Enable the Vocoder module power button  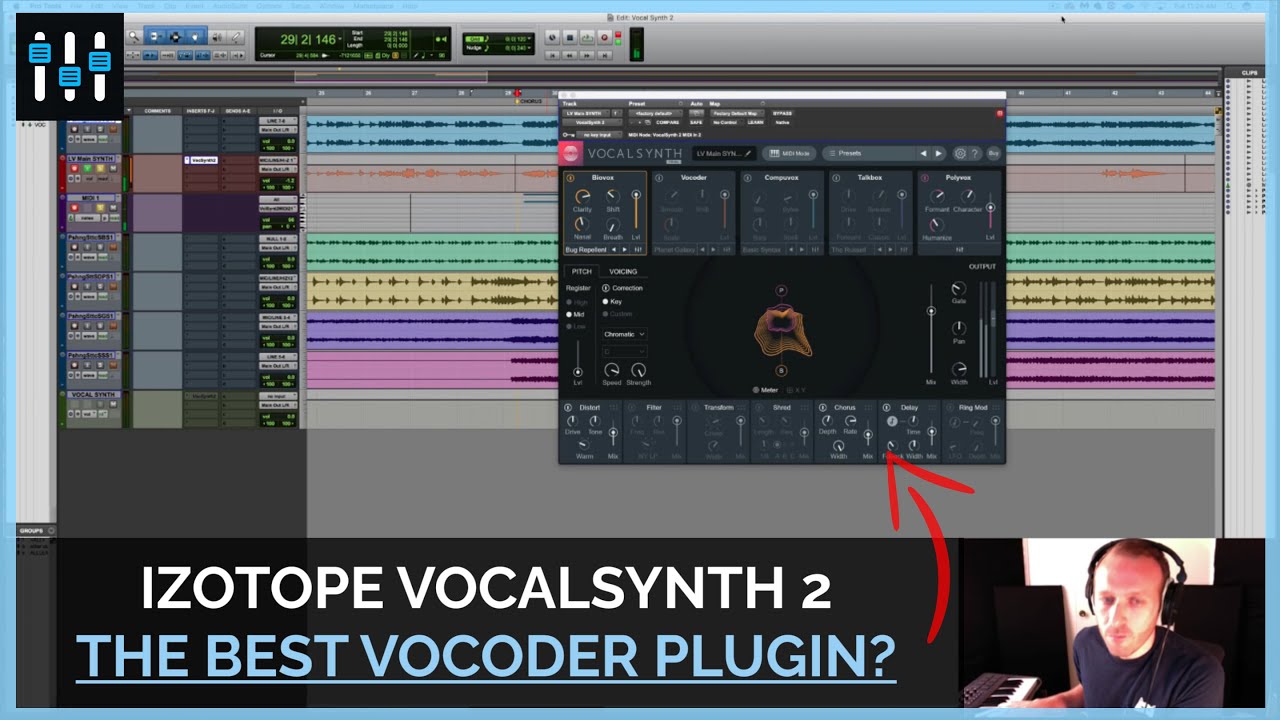659,178
